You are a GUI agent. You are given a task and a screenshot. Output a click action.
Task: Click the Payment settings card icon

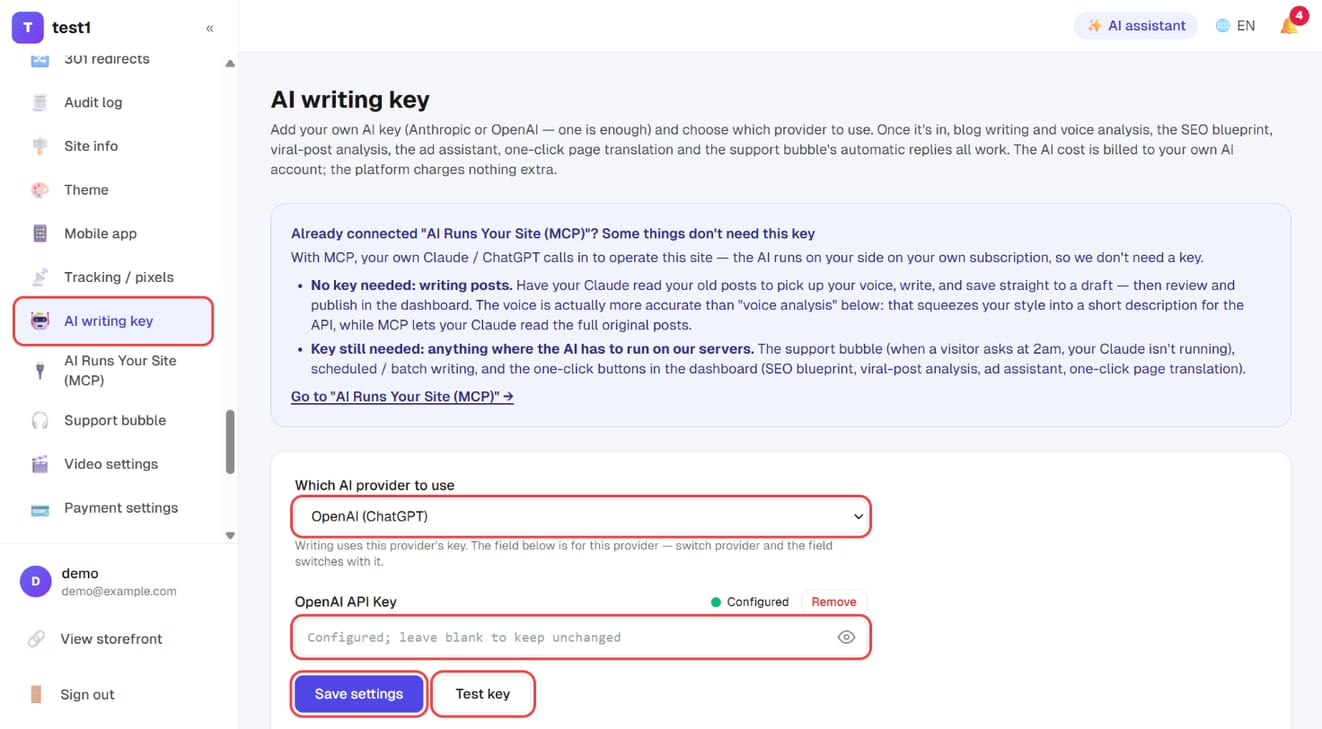coord(40,508)
